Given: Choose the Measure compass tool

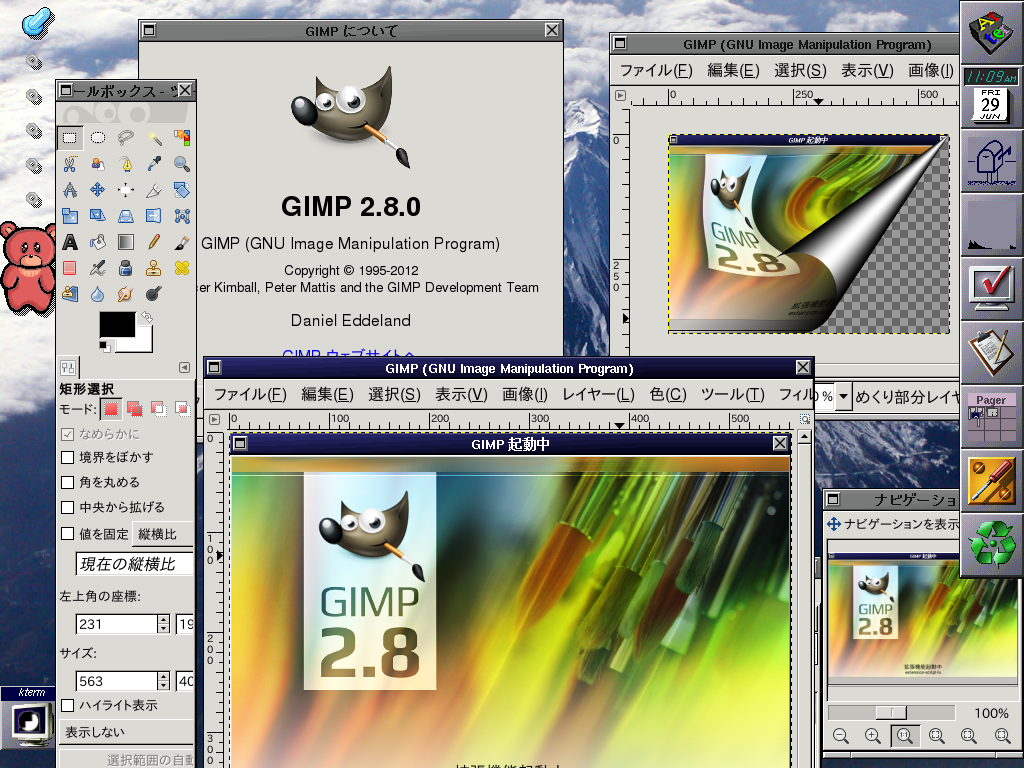Looking at the screenshot, I should [x=69, y=189].
